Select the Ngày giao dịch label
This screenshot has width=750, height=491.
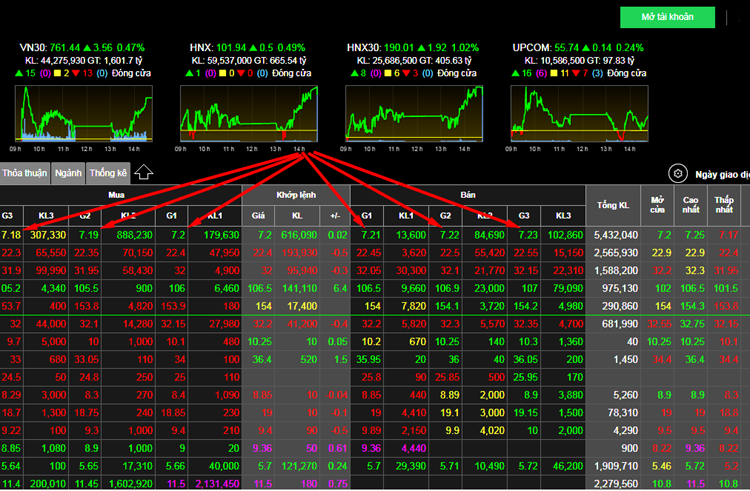(722, 173)
